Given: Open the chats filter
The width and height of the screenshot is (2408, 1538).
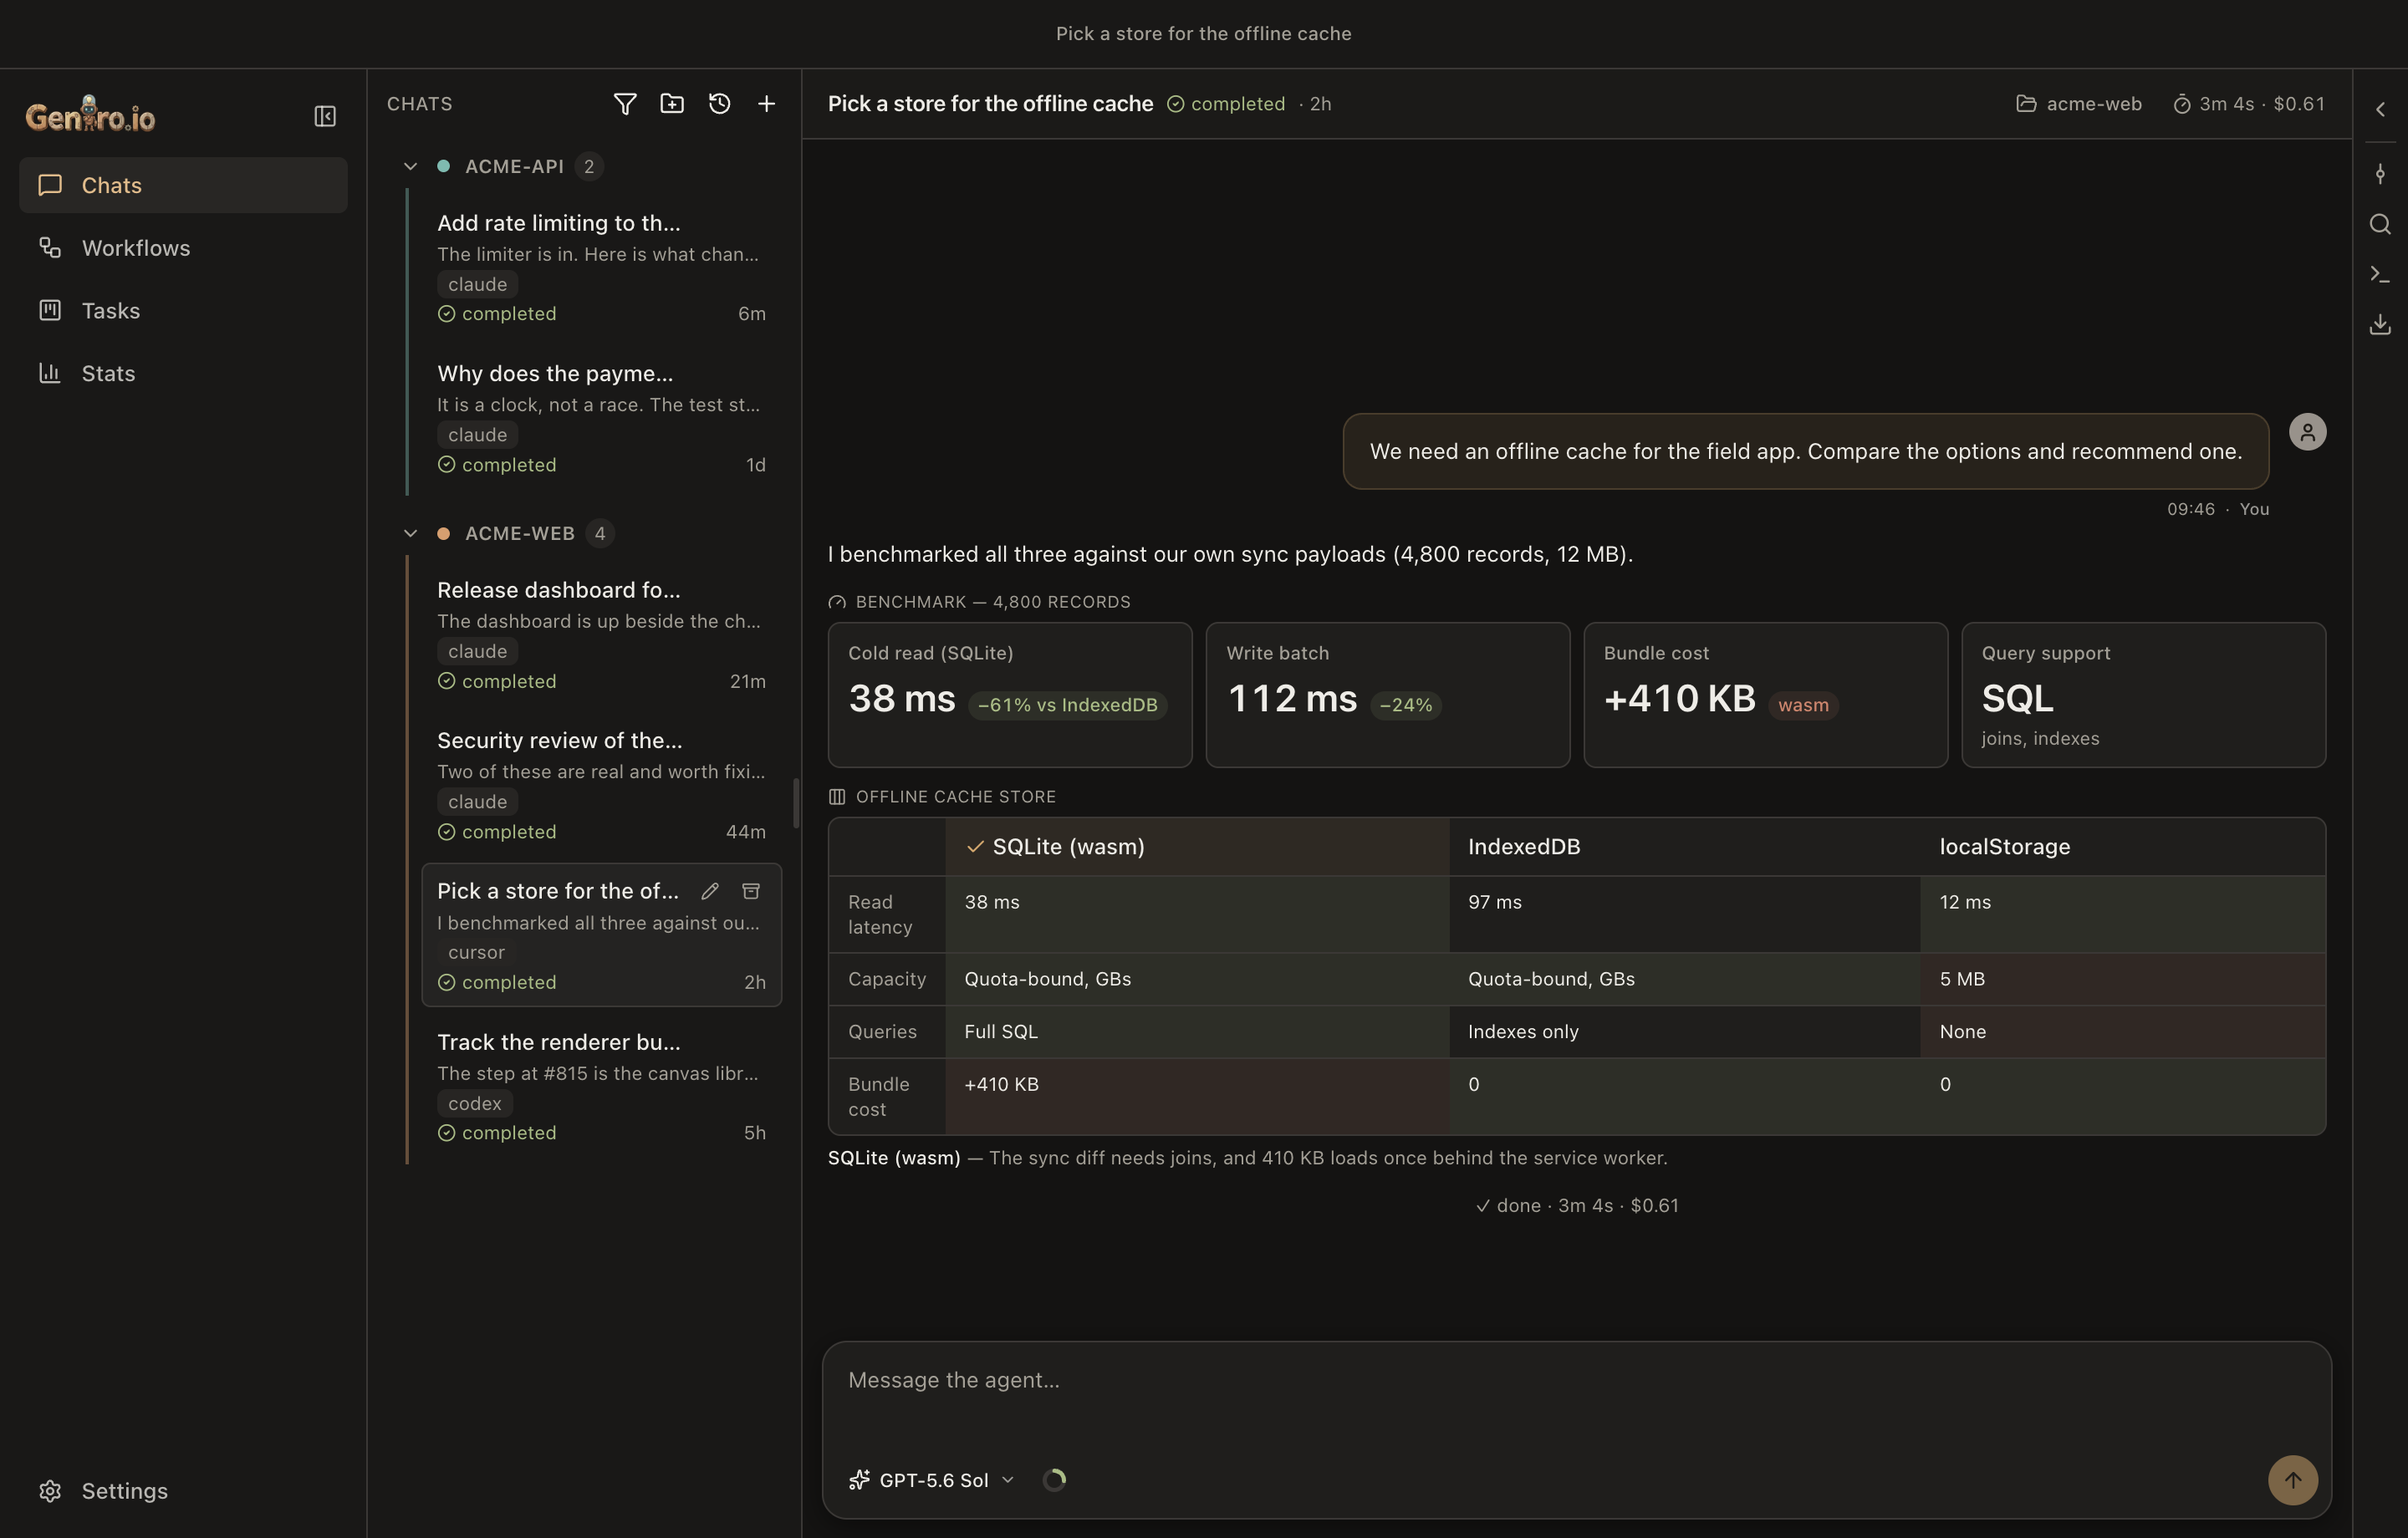Looking at the screenshot, I should tap(625, 104).
